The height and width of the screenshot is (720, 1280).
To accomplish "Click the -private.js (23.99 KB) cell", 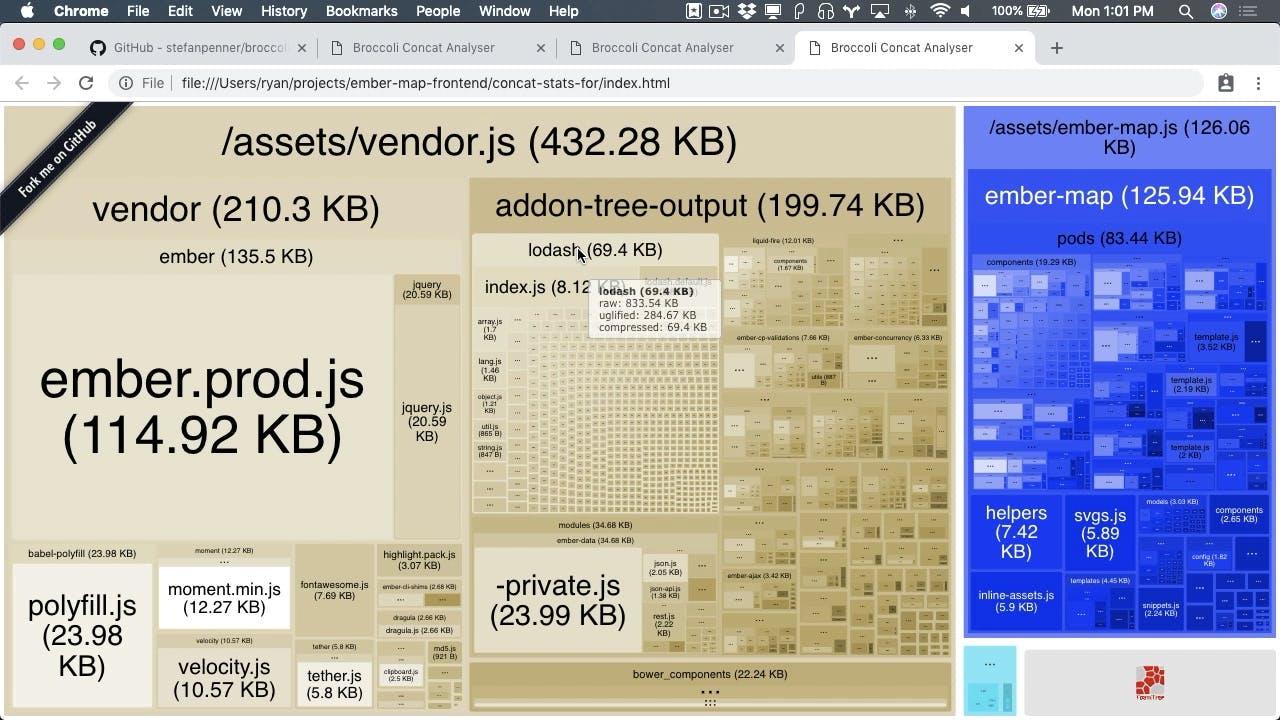I will click(x=560, y=600).
